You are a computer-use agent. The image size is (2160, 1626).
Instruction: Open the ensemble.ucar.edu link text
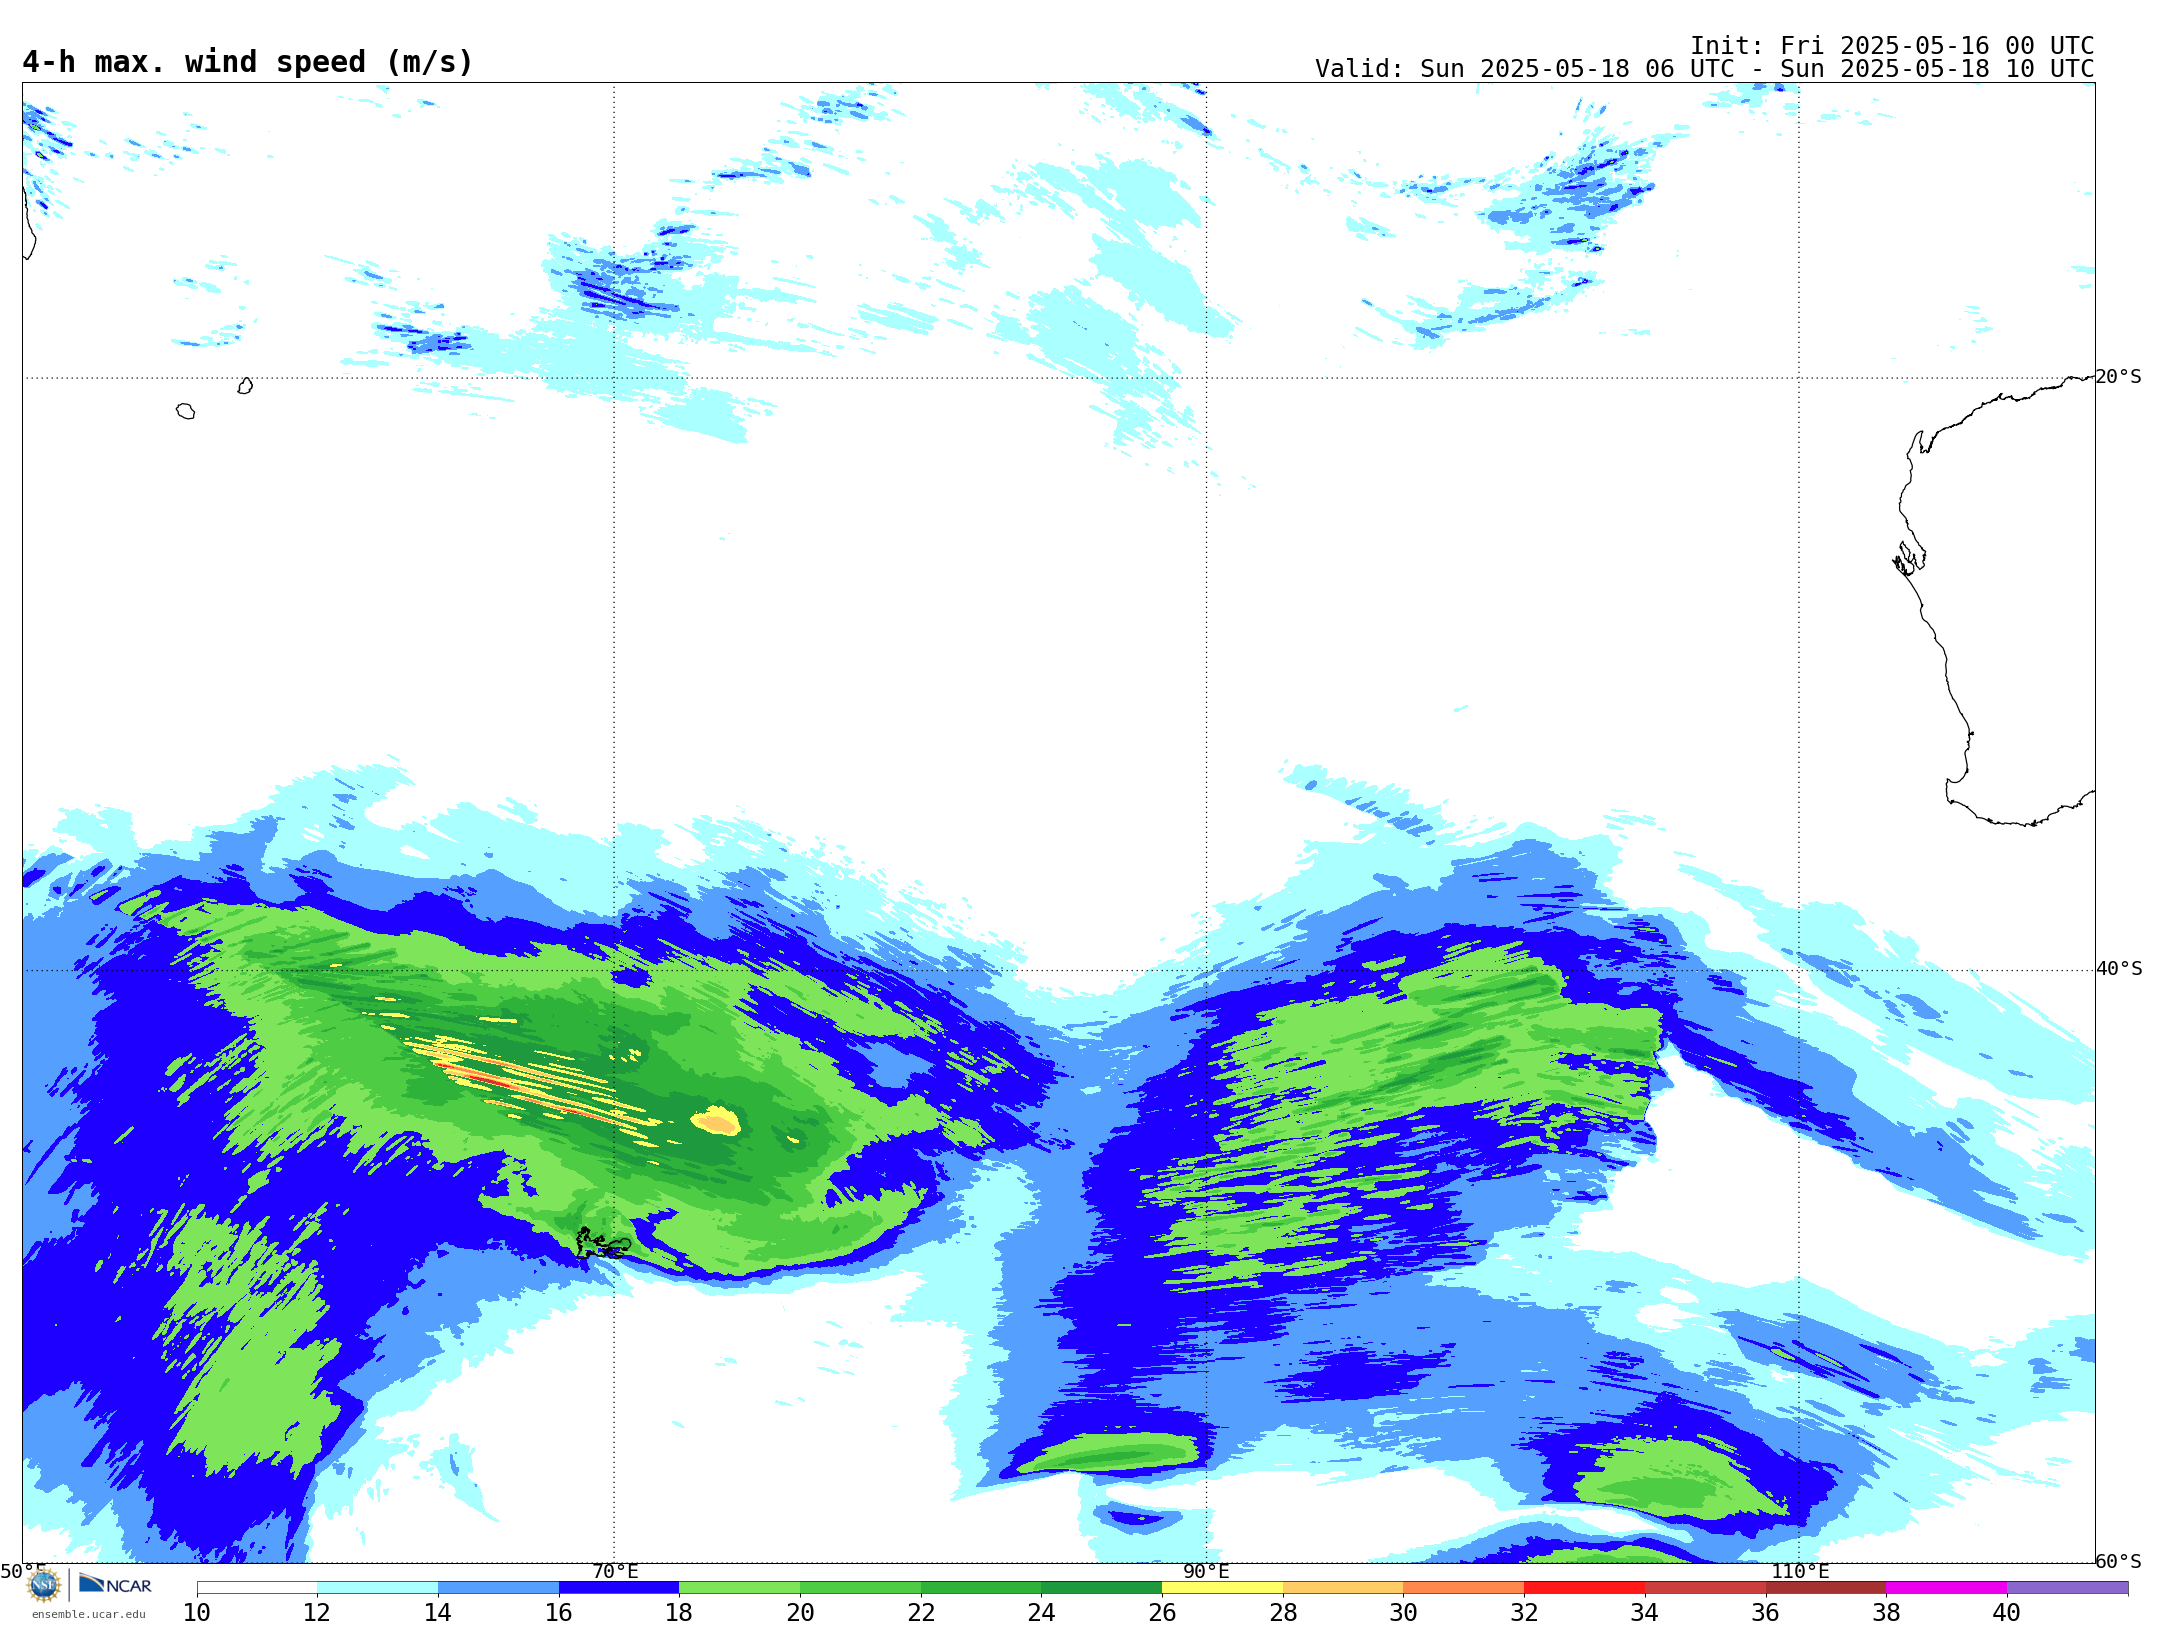(x=88, y=1614)
